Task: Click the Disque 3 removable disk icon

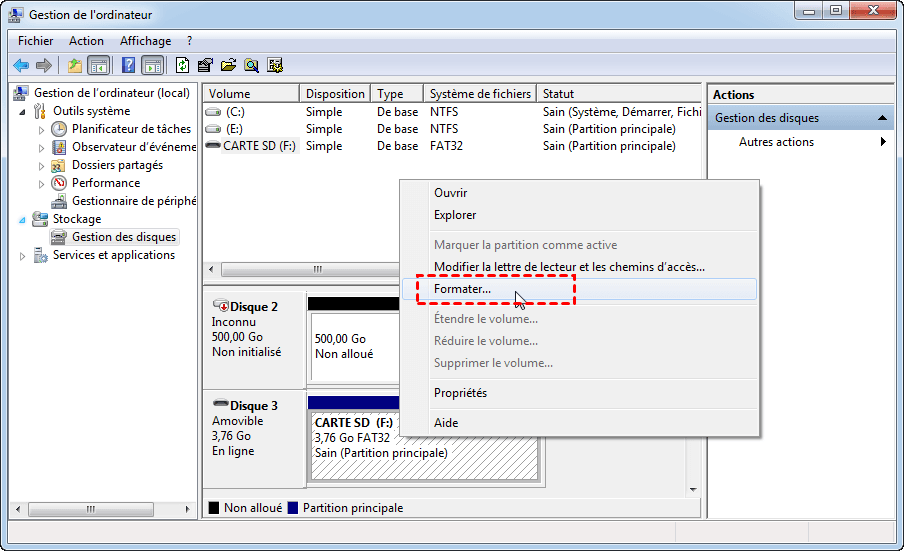Action: 220,403
